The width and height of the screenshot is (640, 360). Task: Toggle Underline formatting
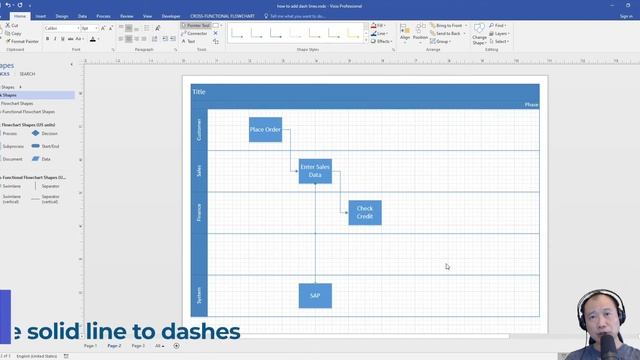click(63, 39)
